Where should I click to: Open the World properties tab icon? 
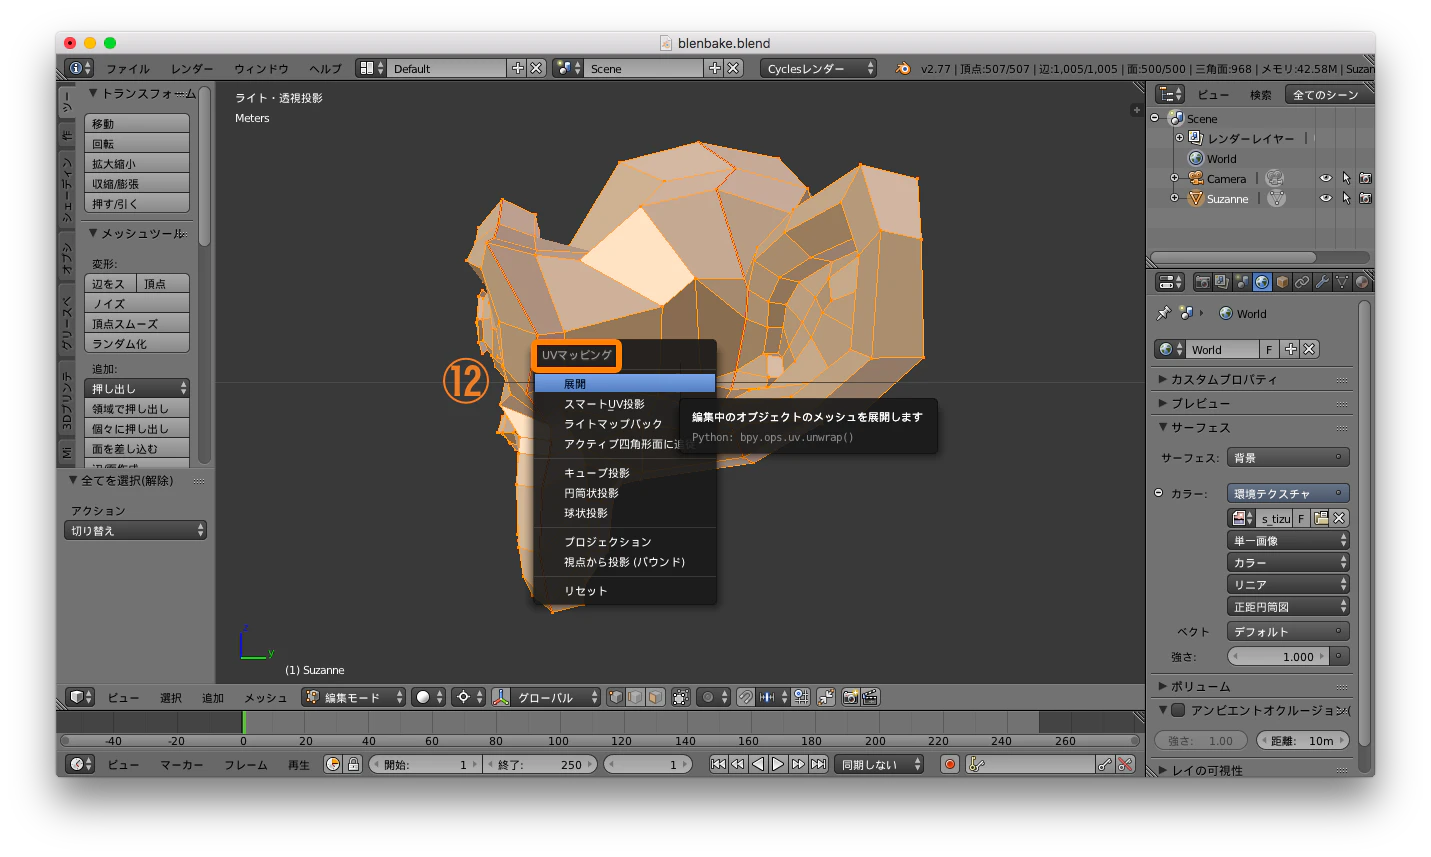click(1262, 282)
